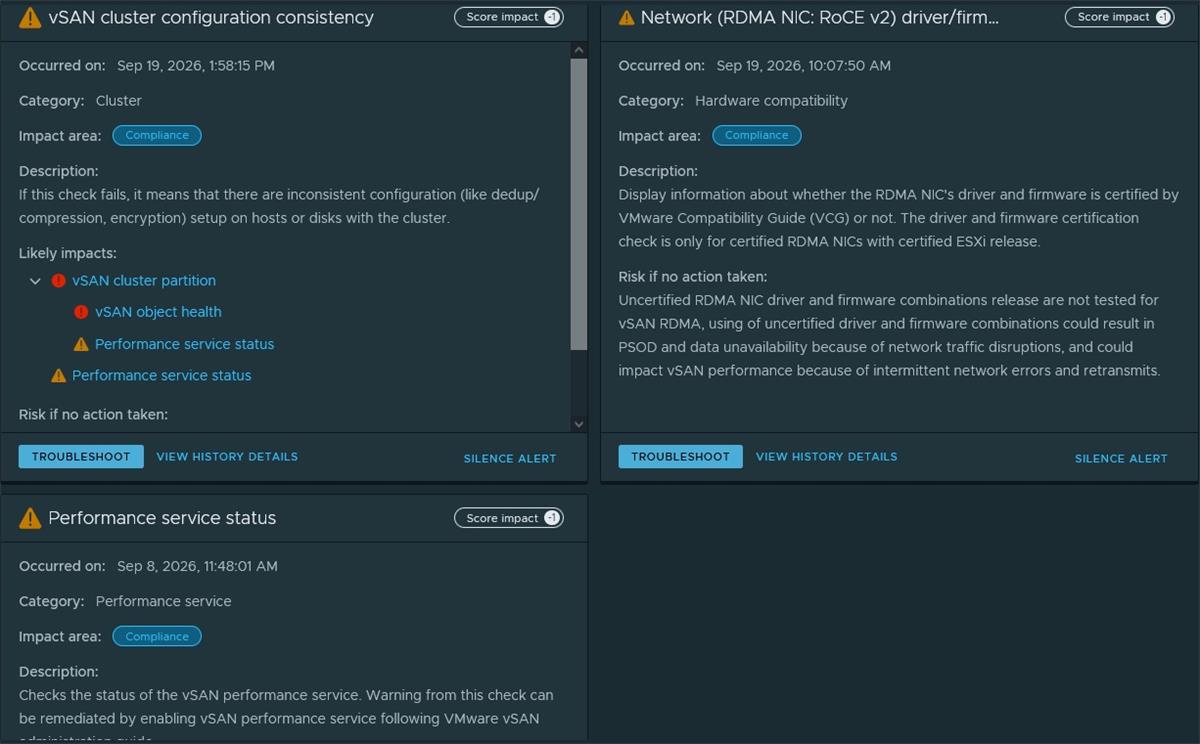Click the timestamp 'Sep 8, 2026, 11:48:01 AM'

[x=197, y=566]
